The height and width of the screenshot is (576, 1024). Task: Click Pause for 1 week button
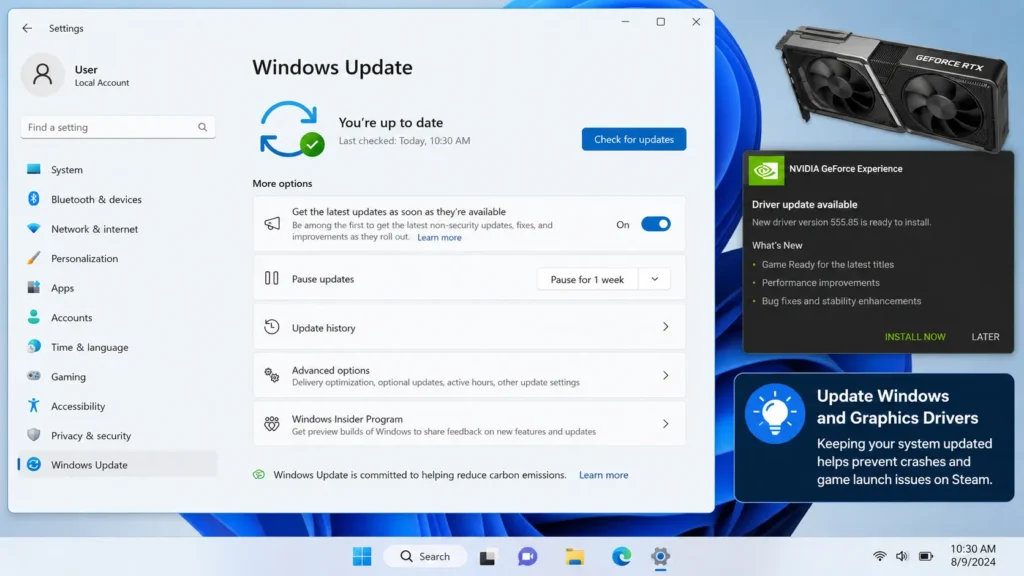click(587, 279)
